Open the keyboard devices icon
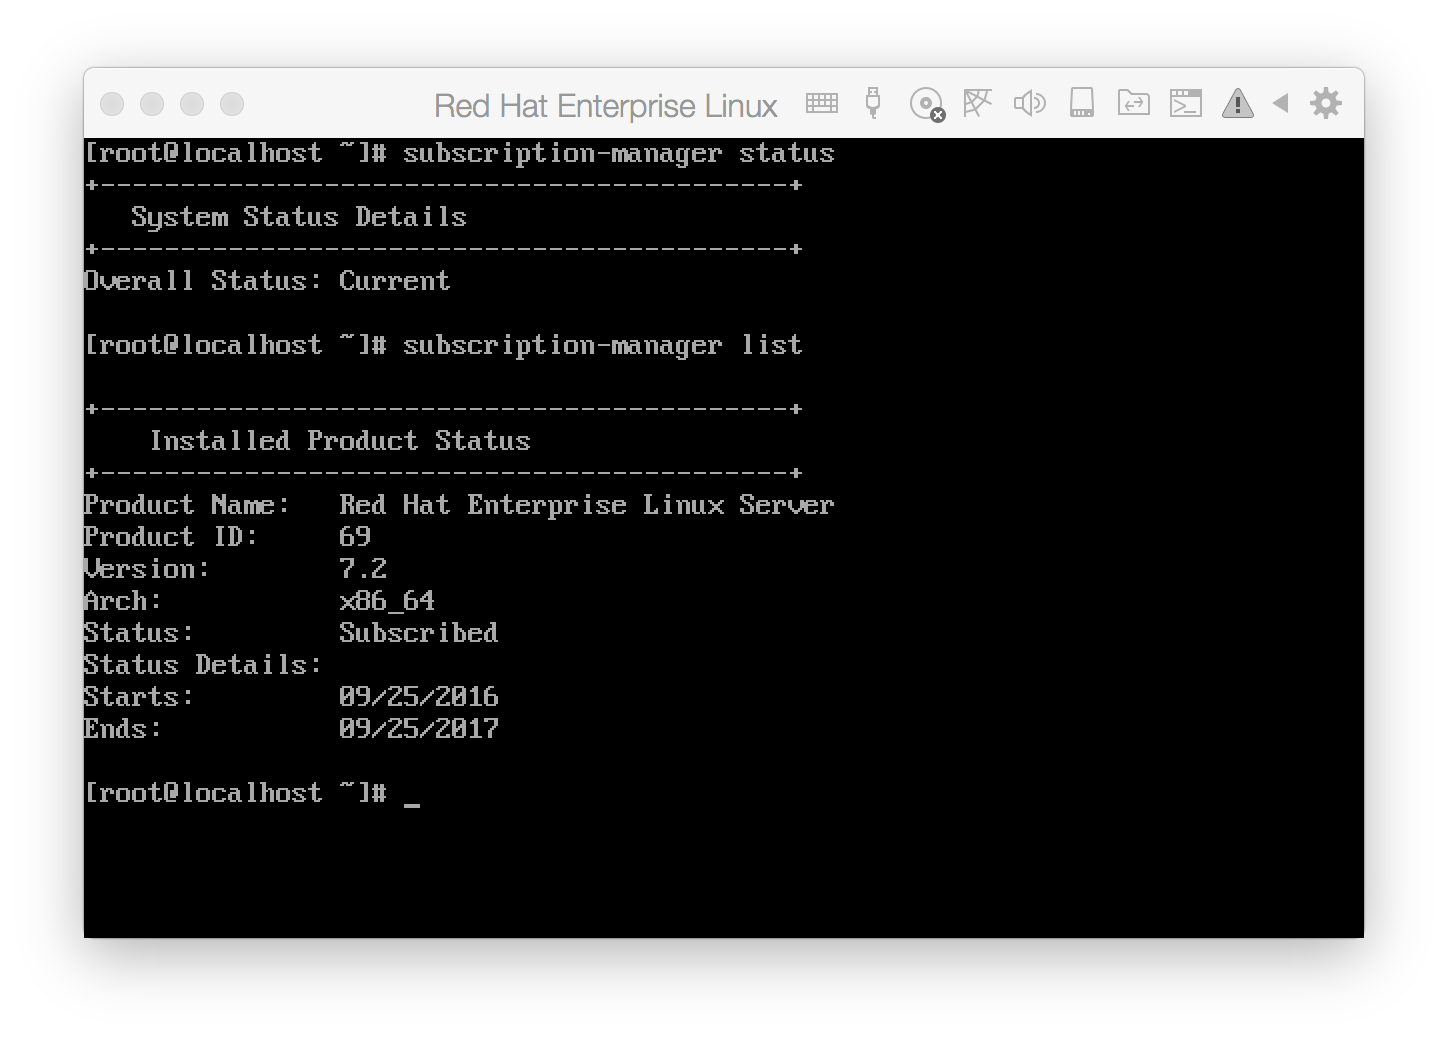The image size is (1448, 1038). pos(822,103)
